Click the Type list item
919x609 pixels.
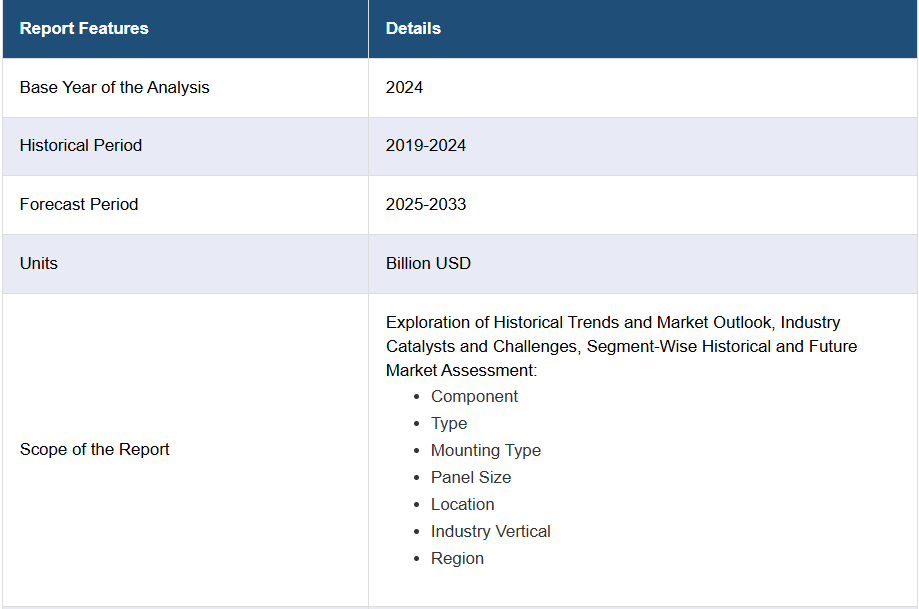(449, 423)
